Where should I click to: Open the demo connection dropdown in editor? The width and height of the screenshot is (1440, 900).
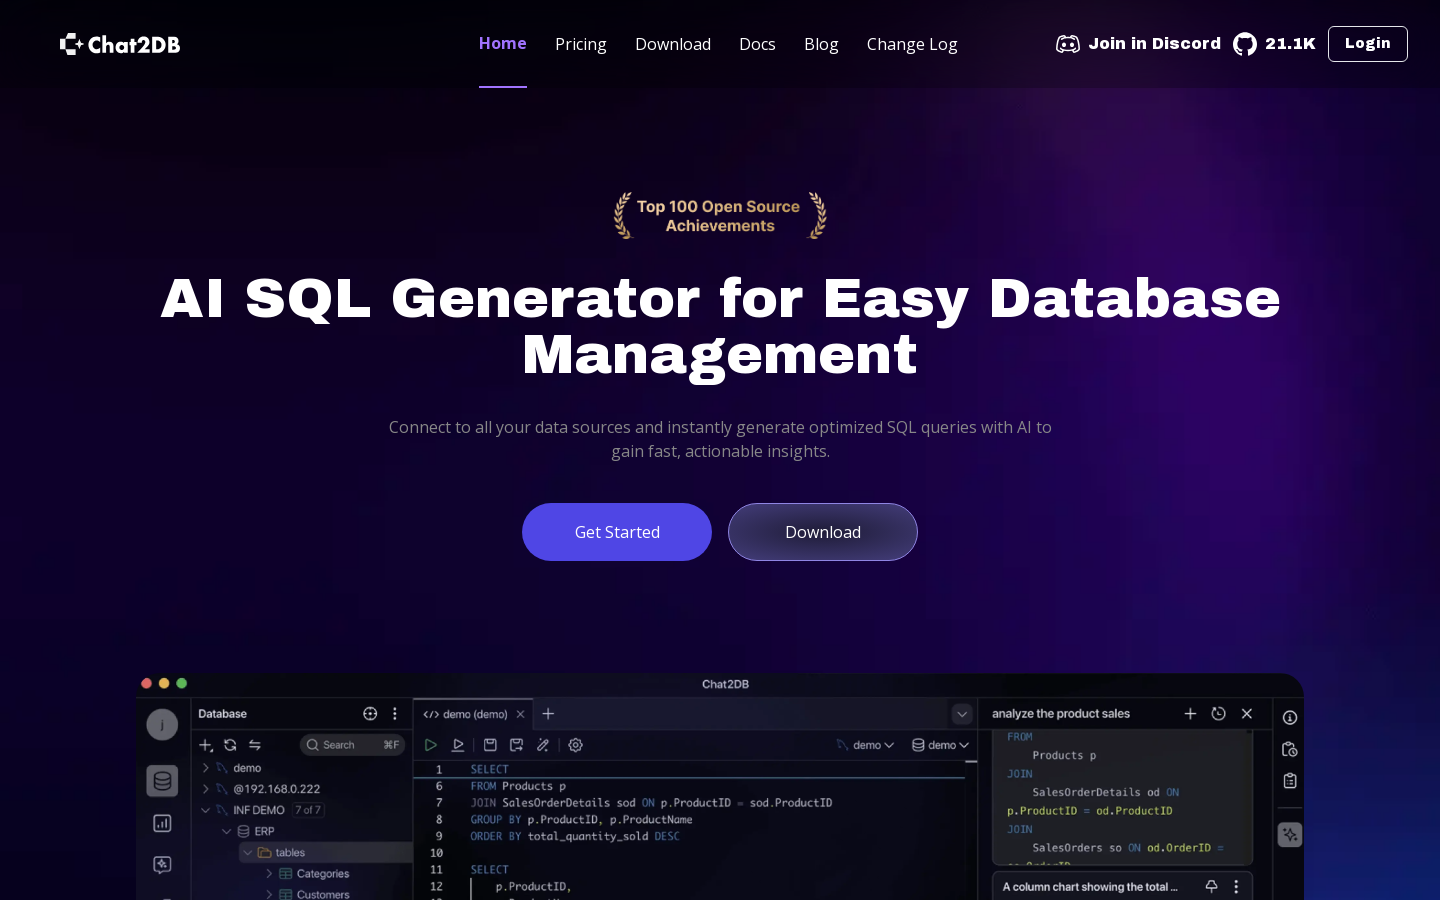coord(865,745)
